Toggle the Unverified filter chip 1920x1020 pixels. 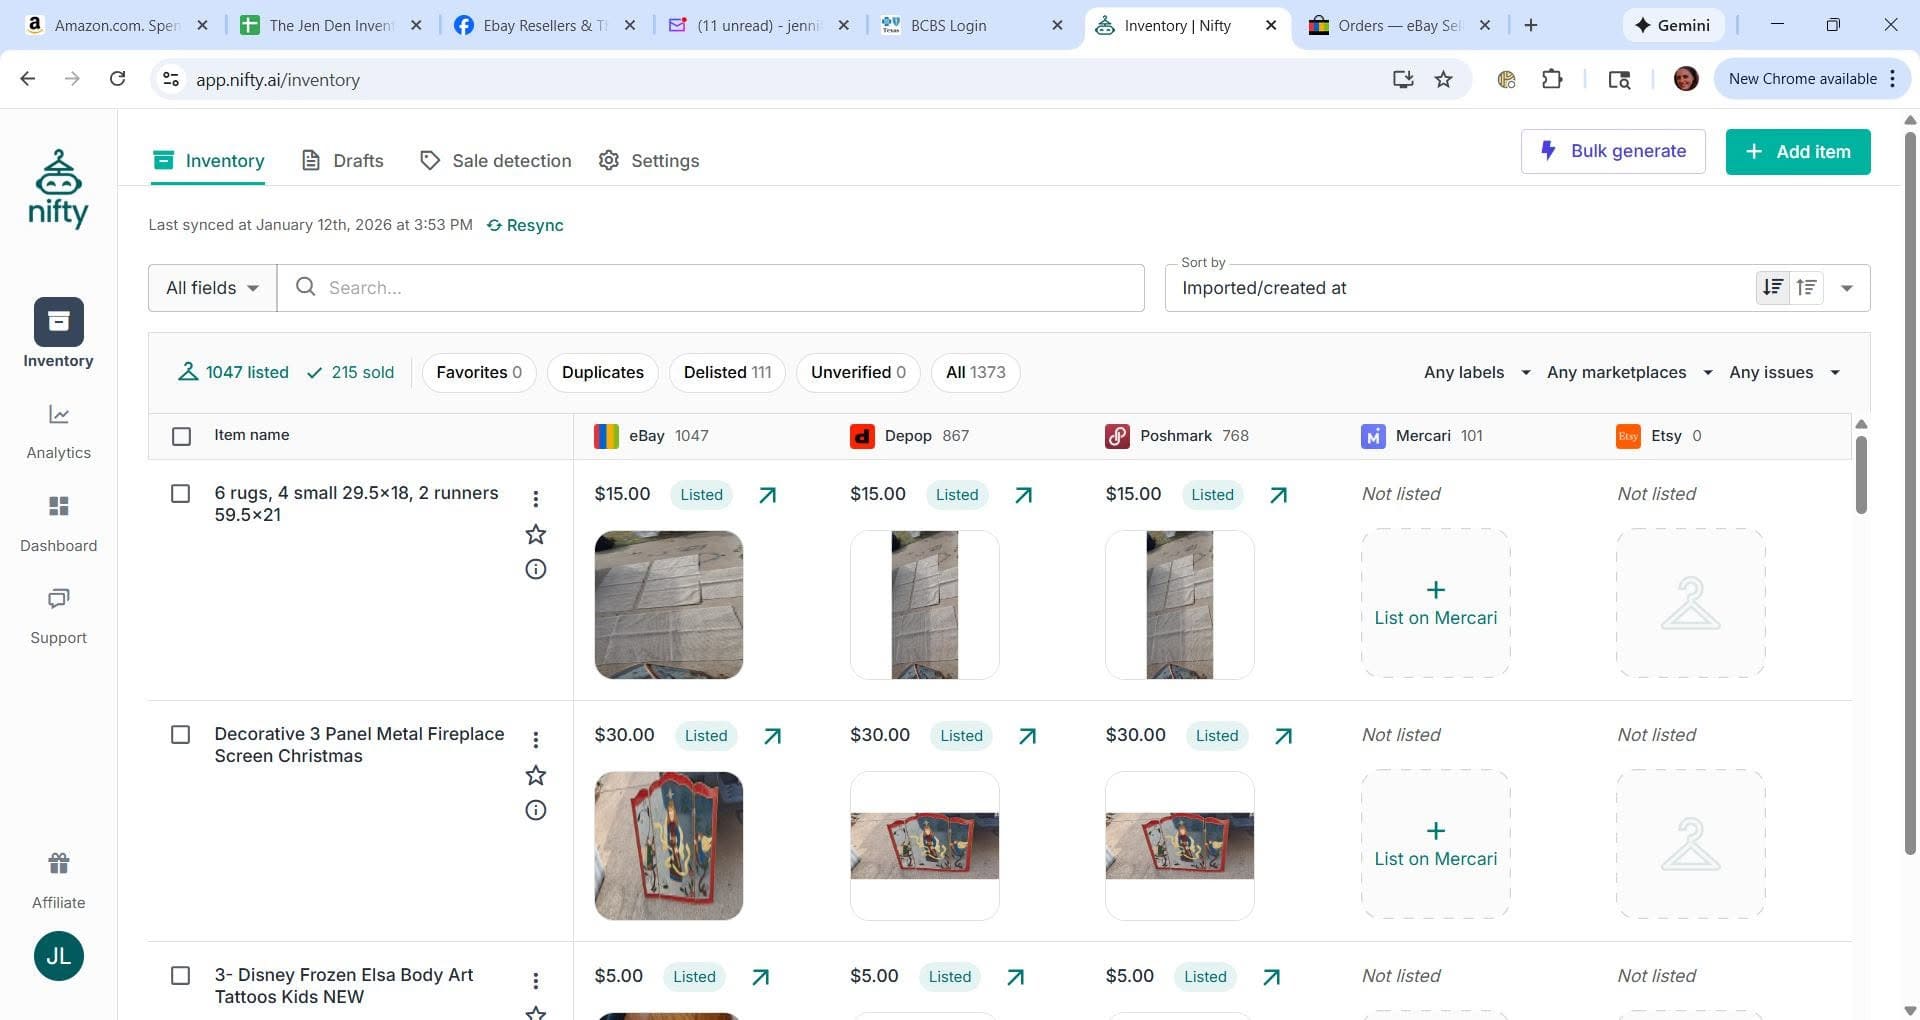pyautogui.click(x=858, y=372)
